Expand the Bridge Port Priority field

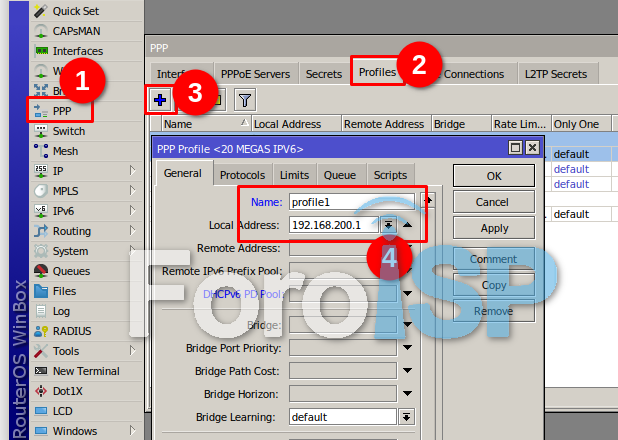407,348
